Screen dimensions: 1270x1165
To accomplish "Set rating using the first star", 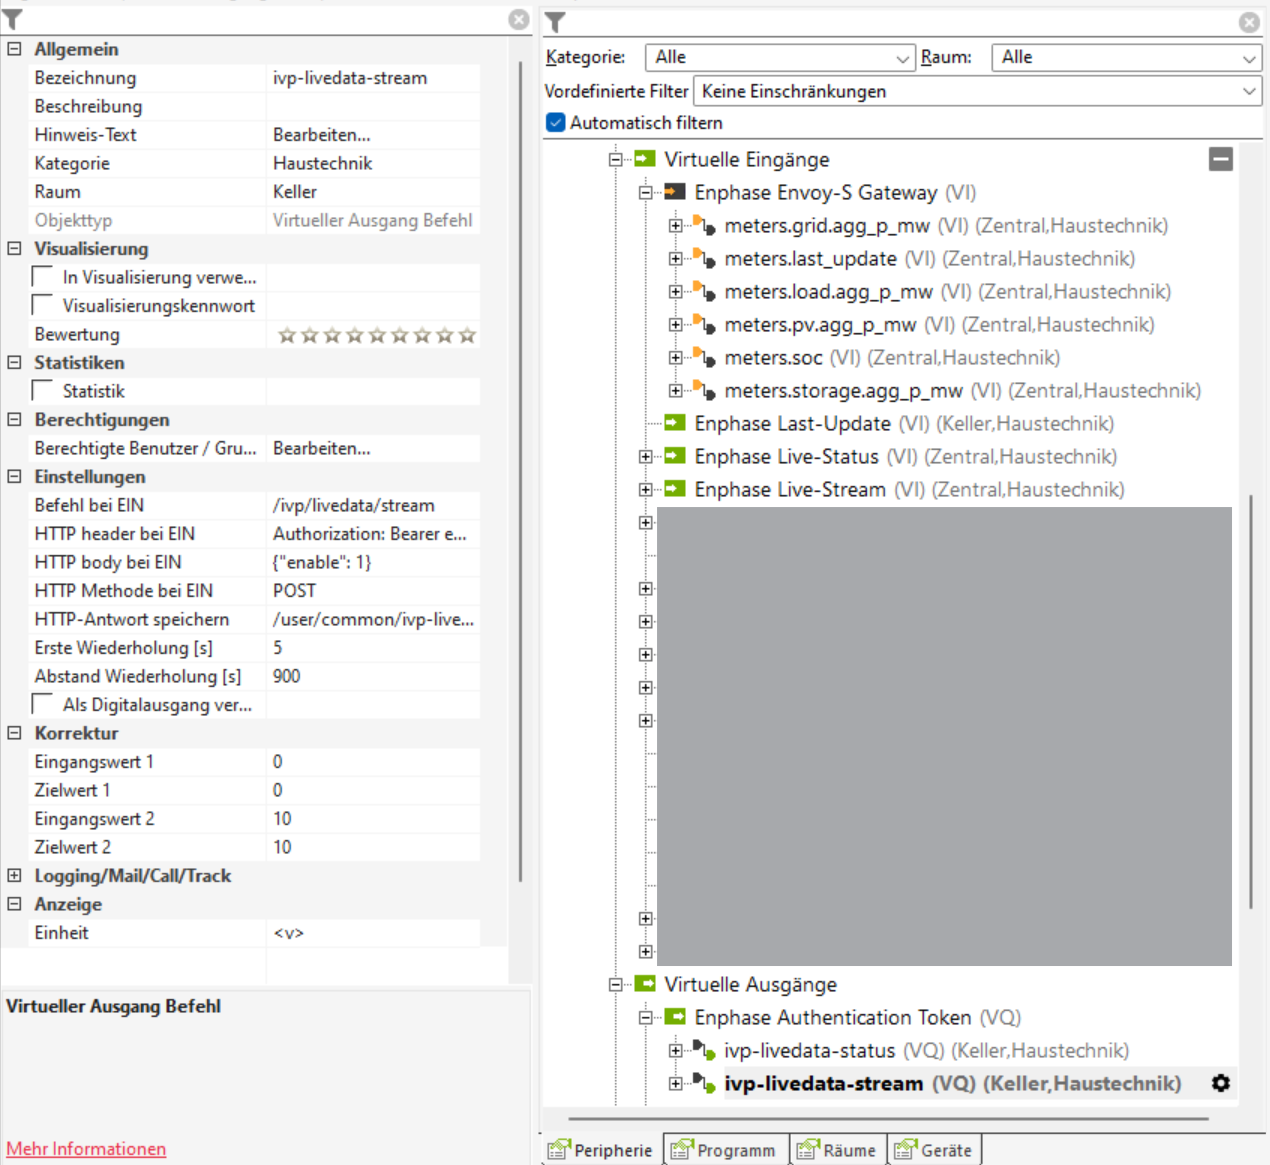I will tap(287, 335).
